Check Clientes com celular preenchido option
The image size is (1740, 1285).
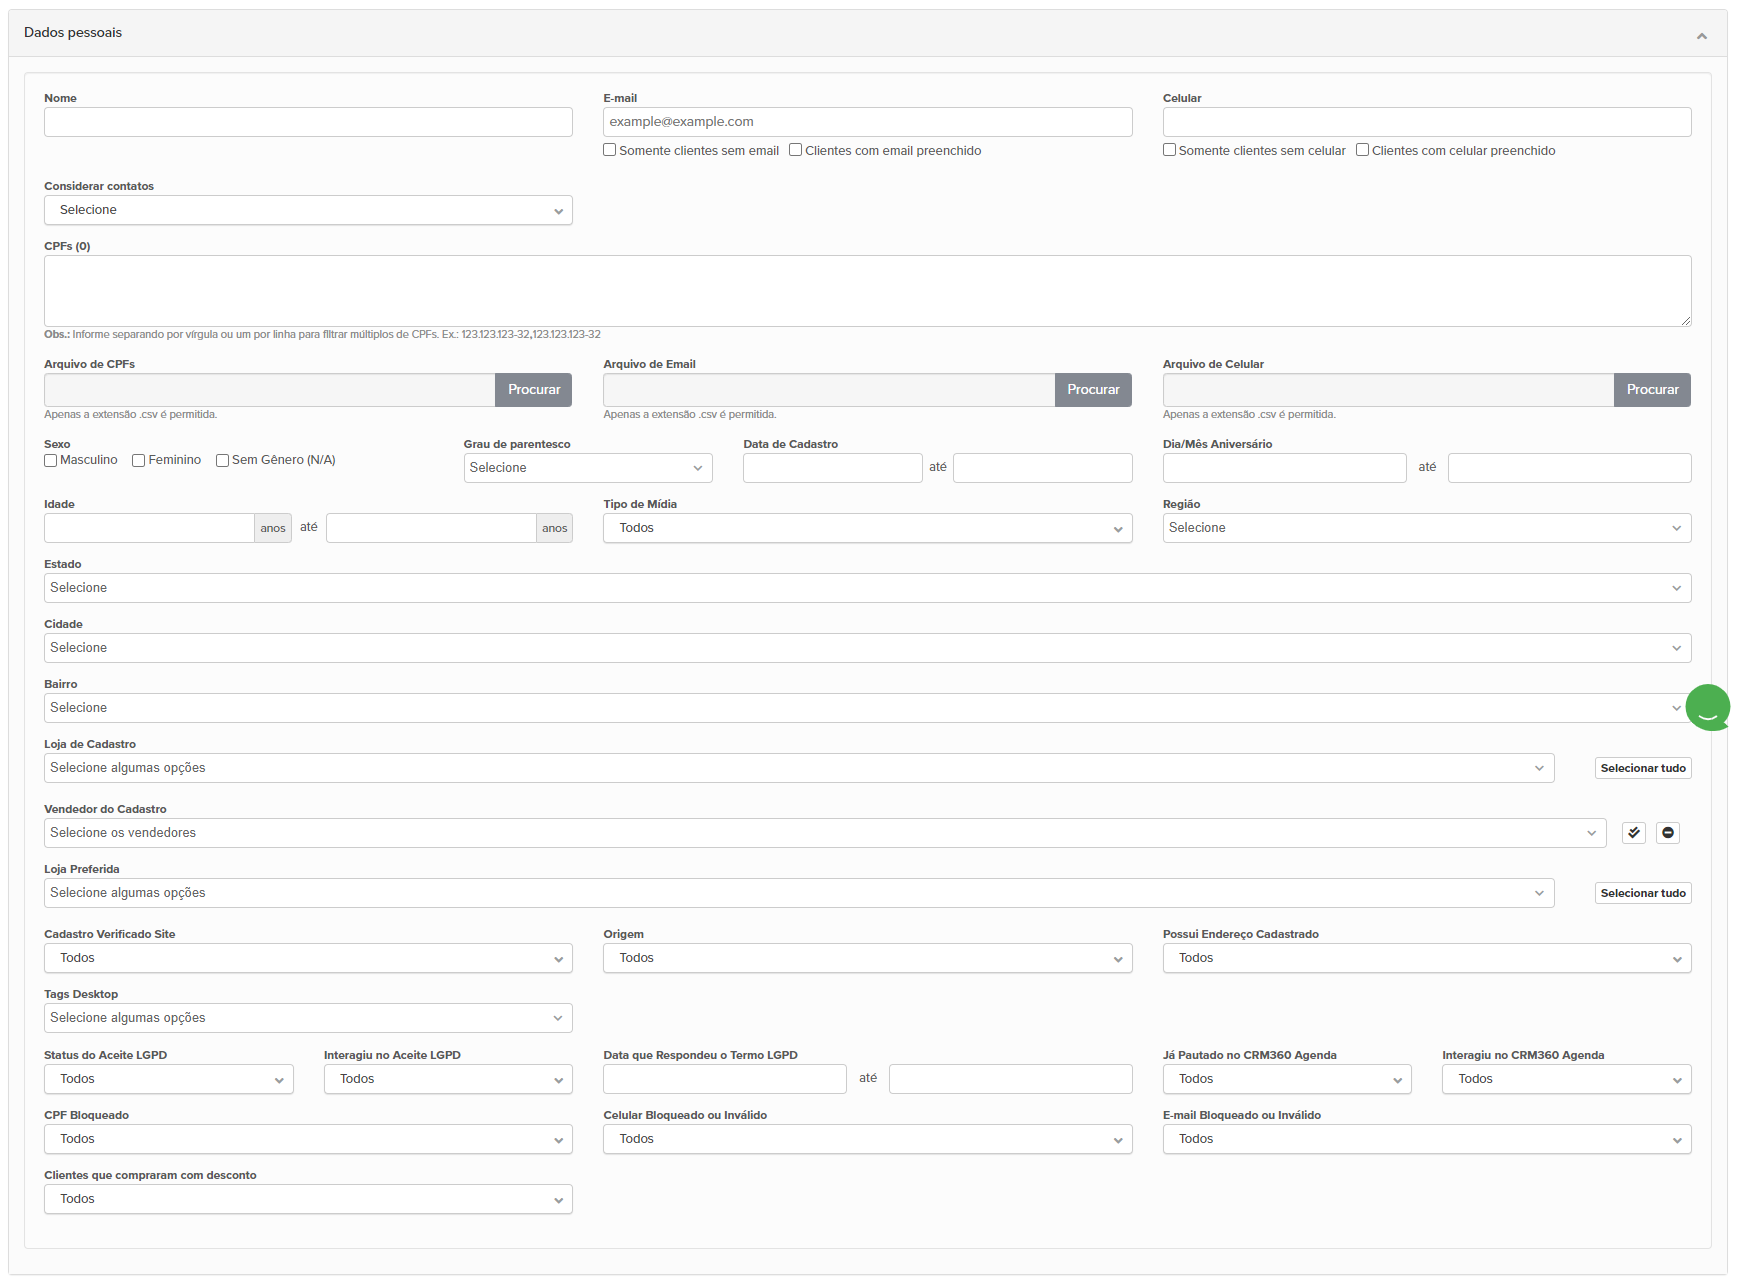tap(1362, 150)
